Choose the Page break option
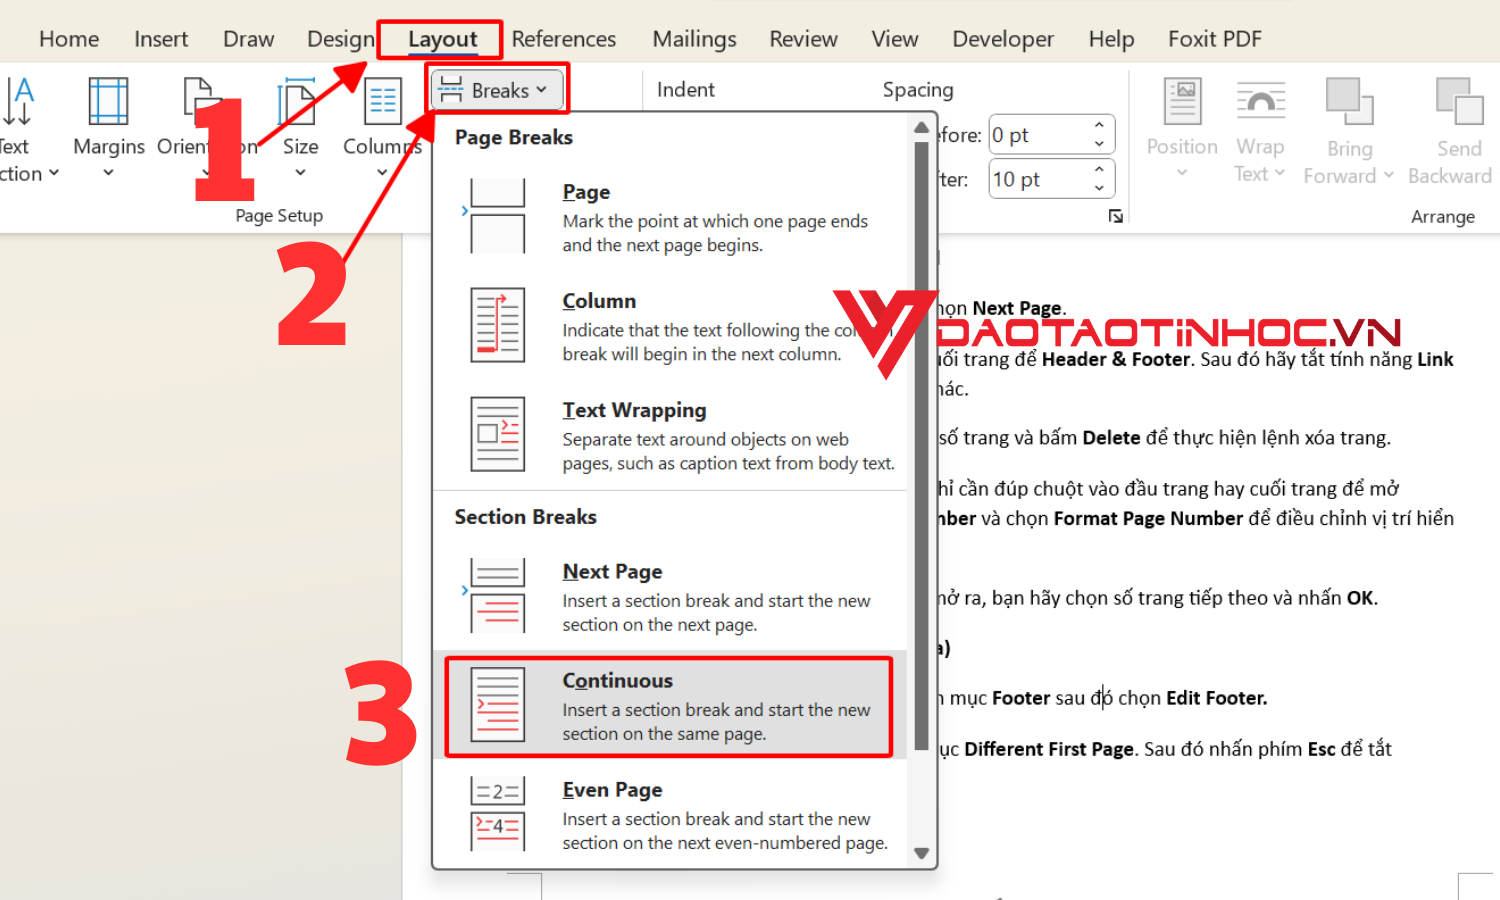The height and width of the screenshot is (900, 1500). 670,217
